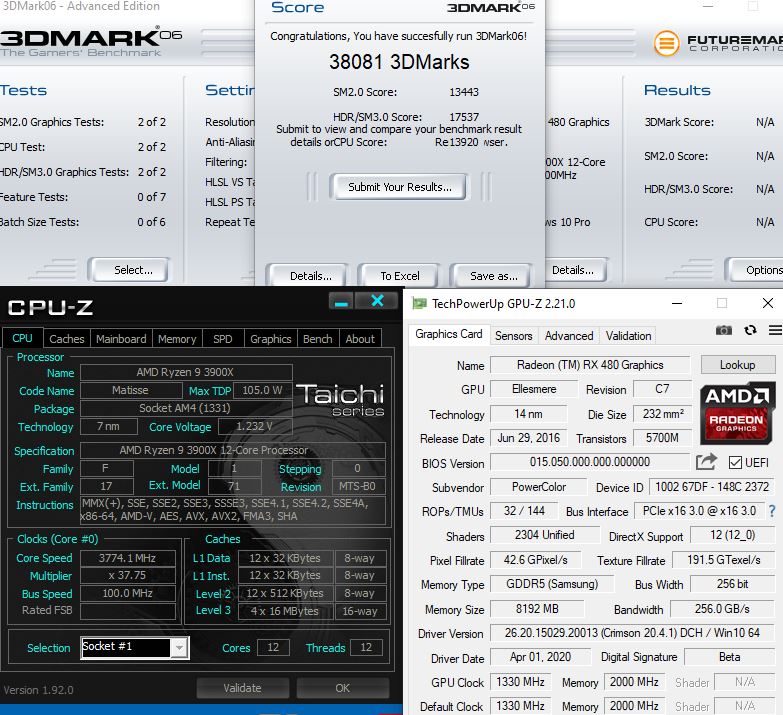
Task: Click the Cores count field in CPU-Z
Action: pyautogui.click(x=273, y=647)
